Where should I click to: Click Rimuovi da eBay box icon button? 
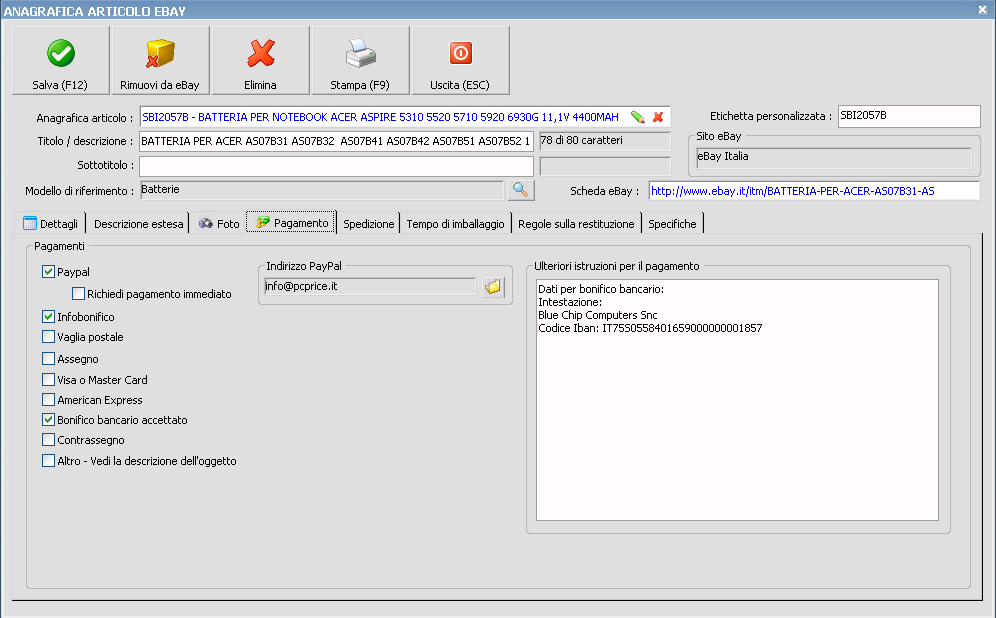tap(160, 60)
